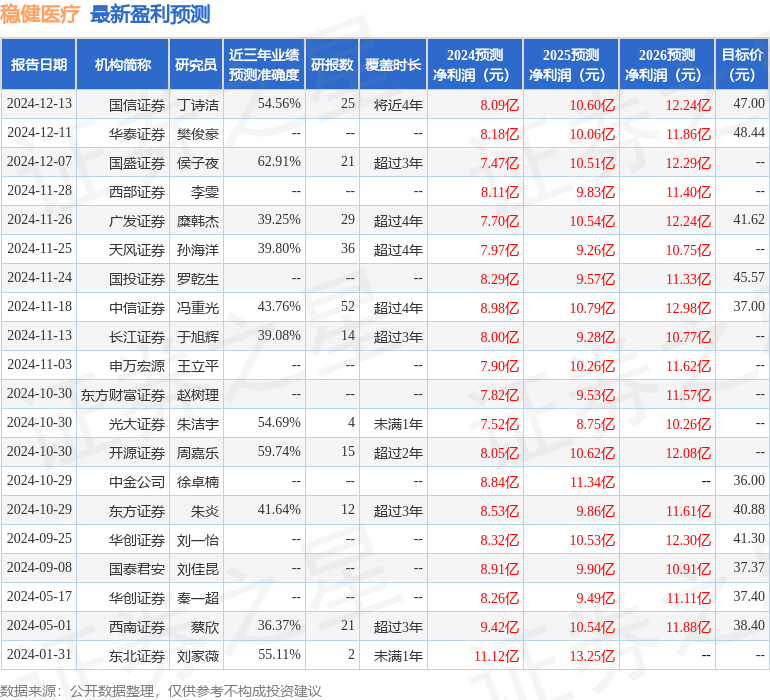Click the 机构简称 column header
The width and height of the screenshot is (770, 700).
click(x=123, y=65)
